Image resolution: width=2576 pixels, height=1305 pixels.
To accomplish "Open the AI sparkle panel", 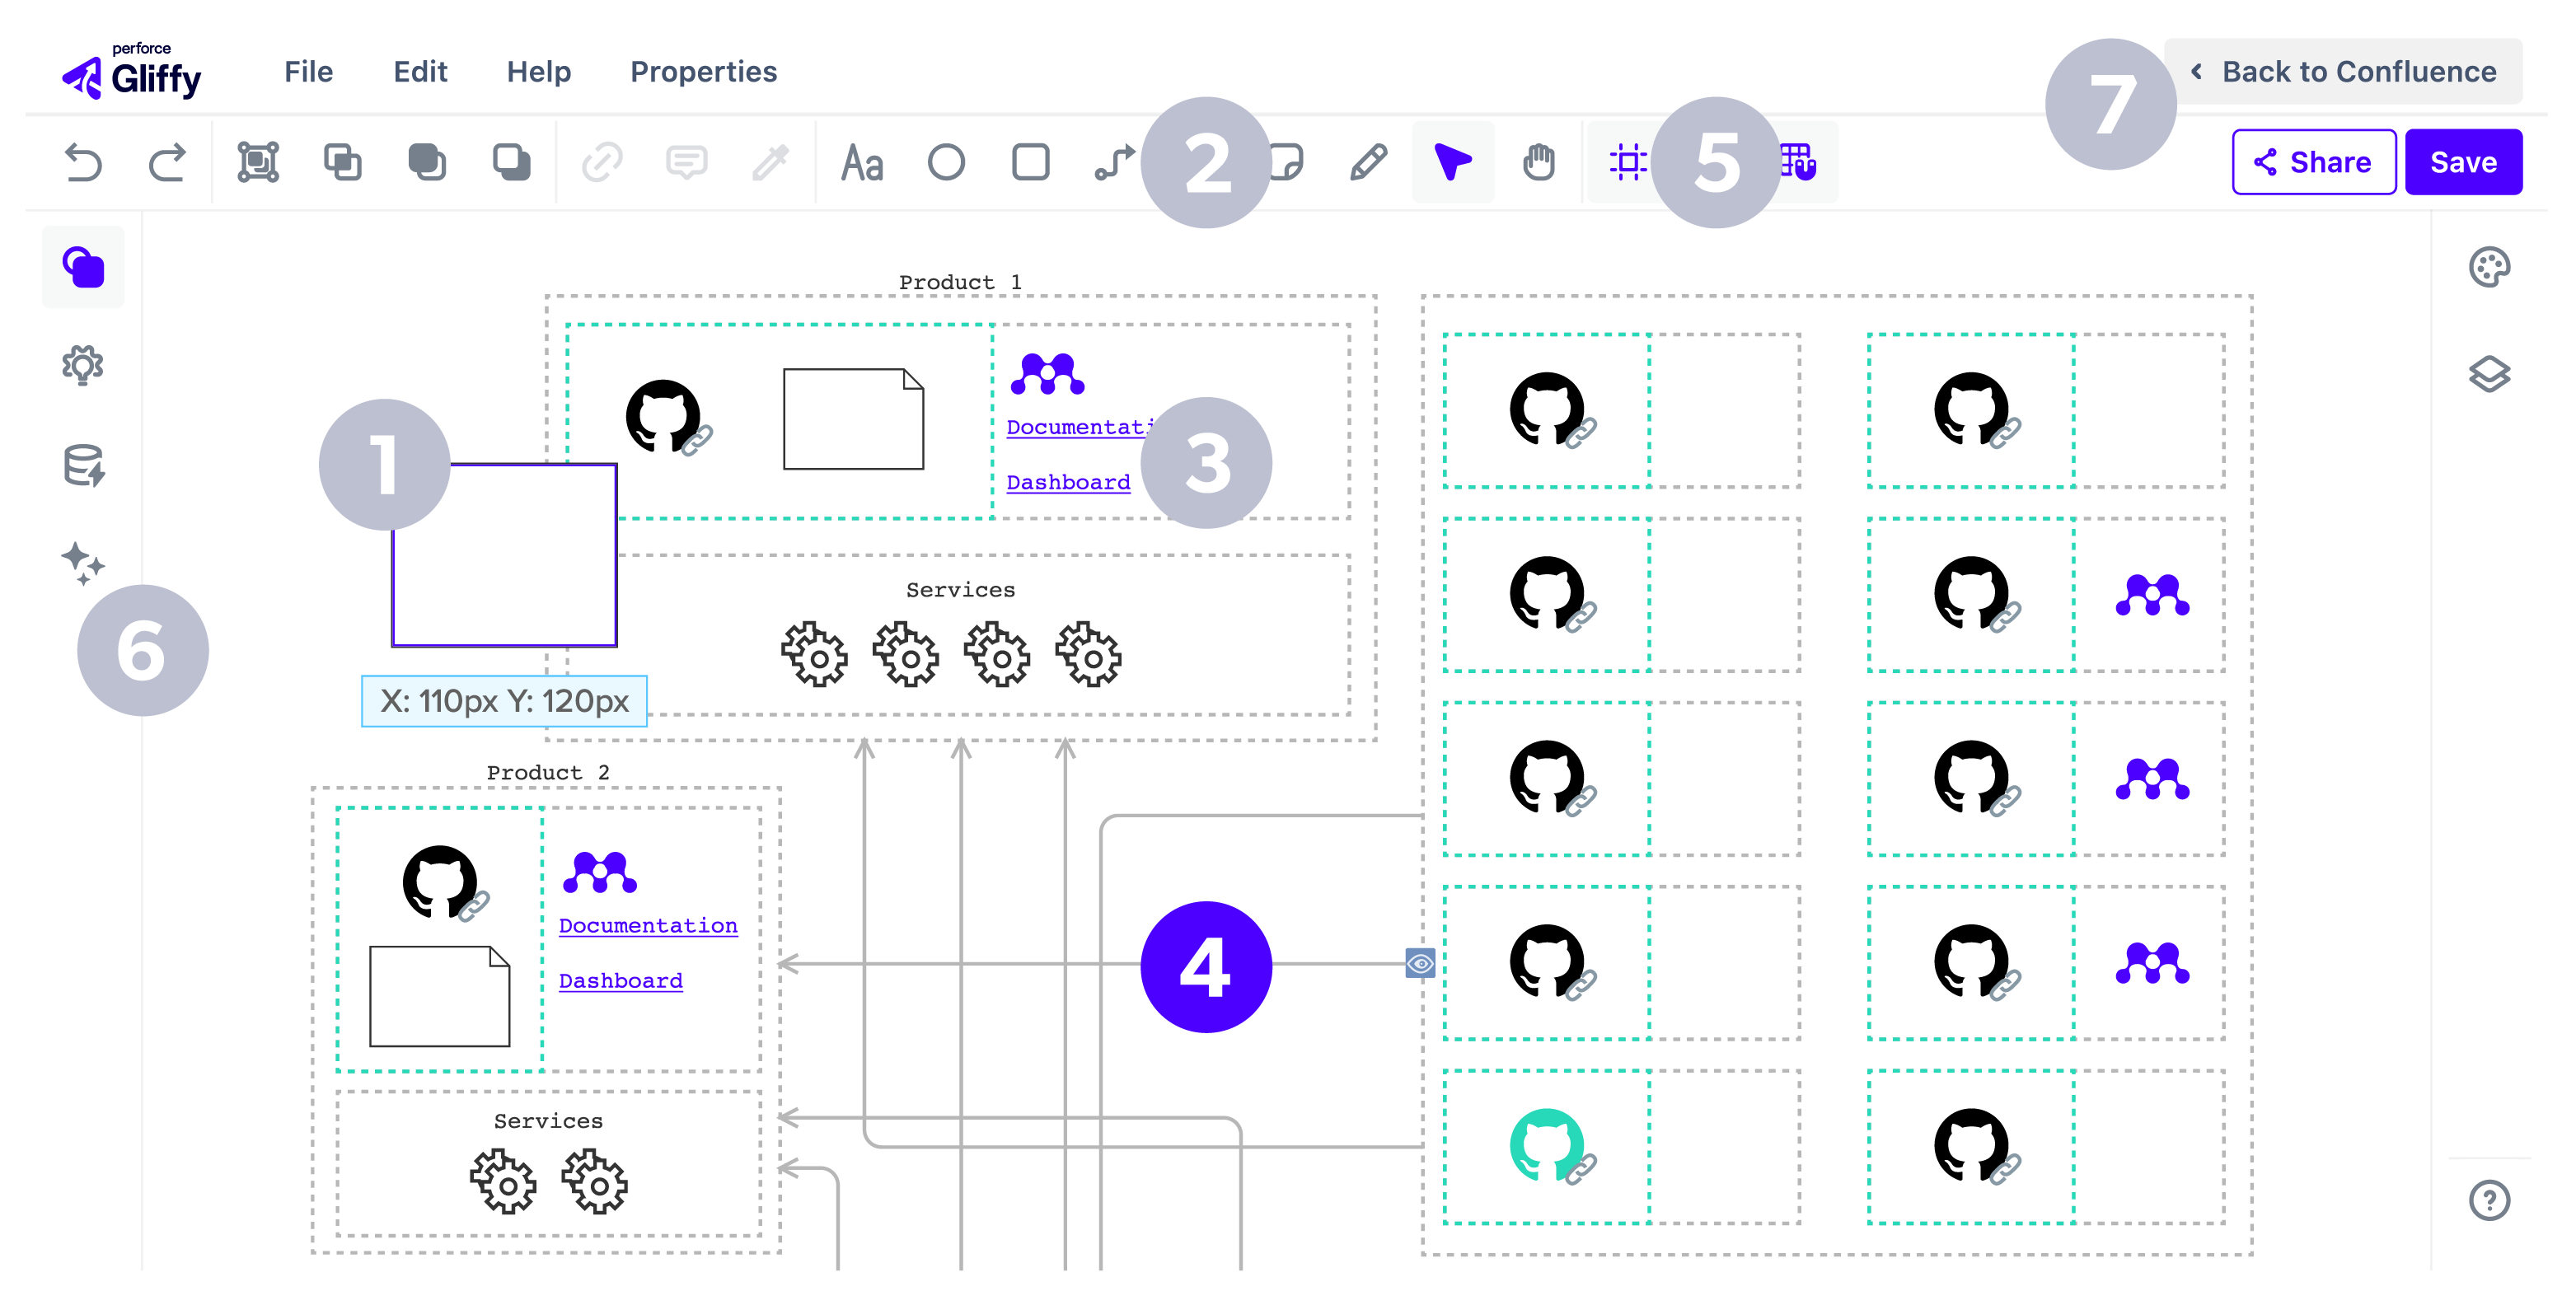I will coord(83,564).
